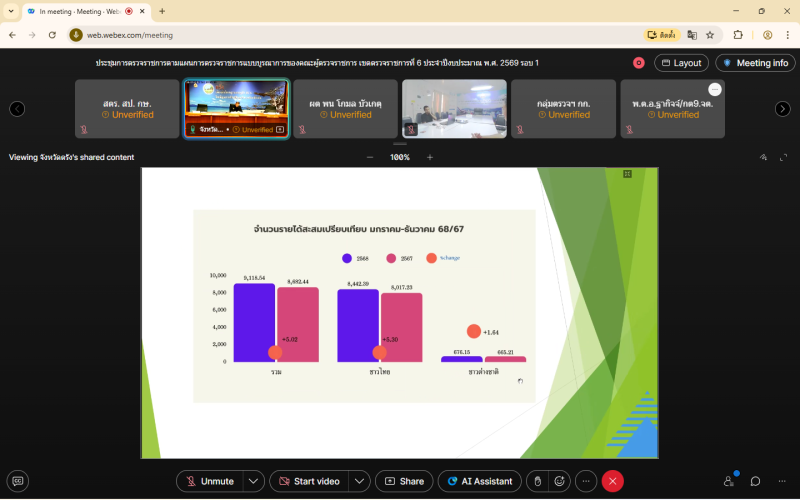Leave the meeting with red X button
The image size is (800, 500).
tap(612, 481)
